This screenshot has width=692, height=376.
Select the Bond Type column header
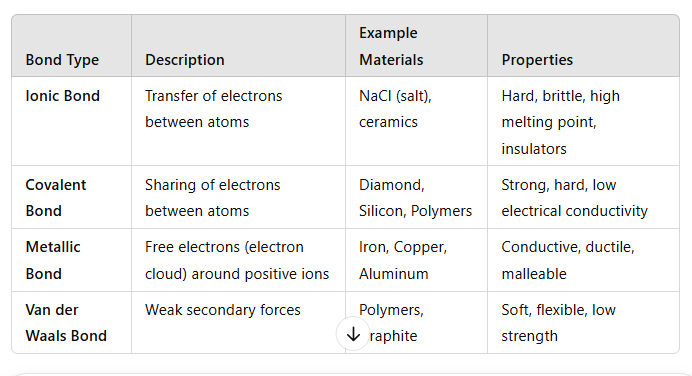pos(62,60)
